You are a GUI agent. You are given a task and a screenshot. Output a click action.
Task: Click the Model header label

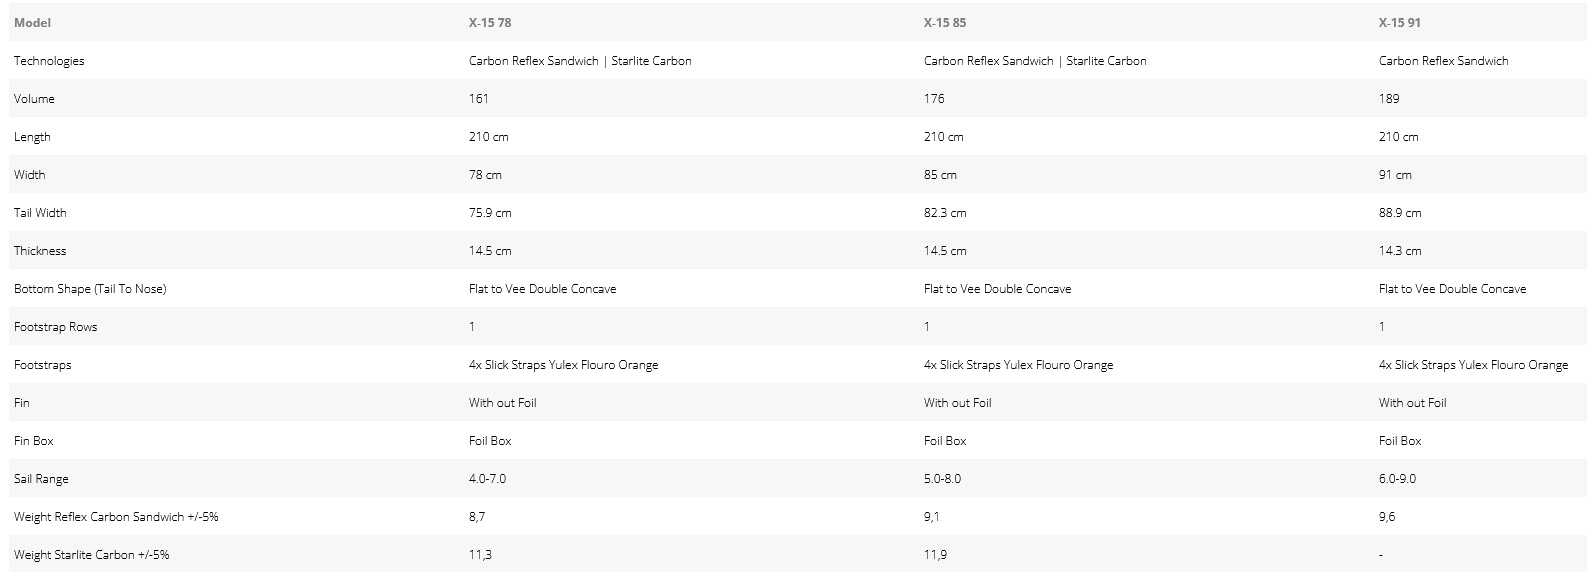tap(32, 22)
